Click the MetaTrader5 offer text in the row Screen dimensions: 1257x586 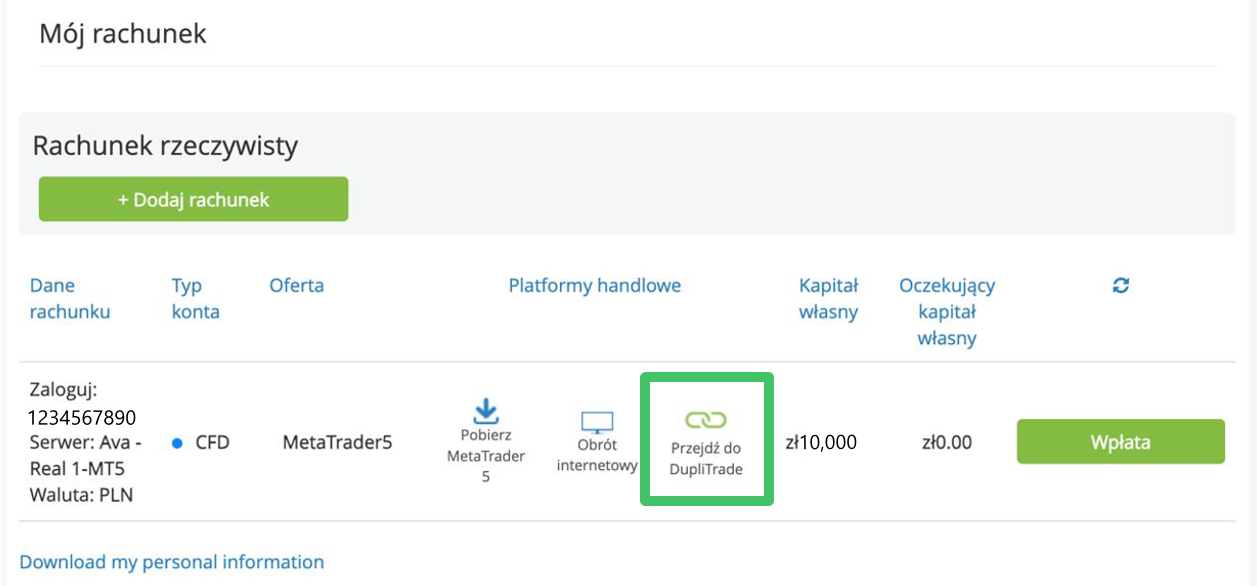click(x=337, y=442)
